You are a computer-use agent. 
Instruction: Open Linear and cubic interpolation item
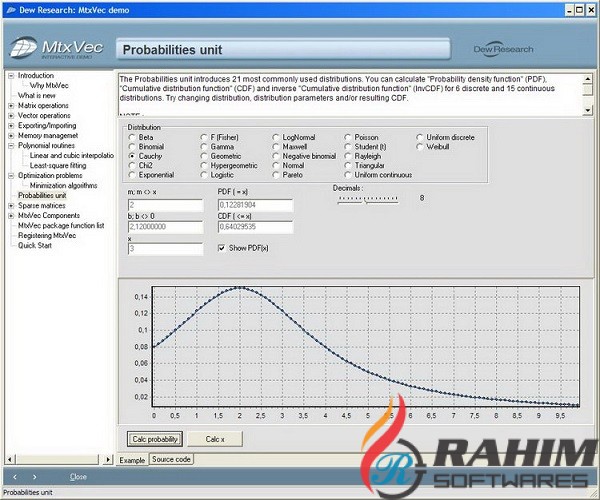click(x=72, y=155)
